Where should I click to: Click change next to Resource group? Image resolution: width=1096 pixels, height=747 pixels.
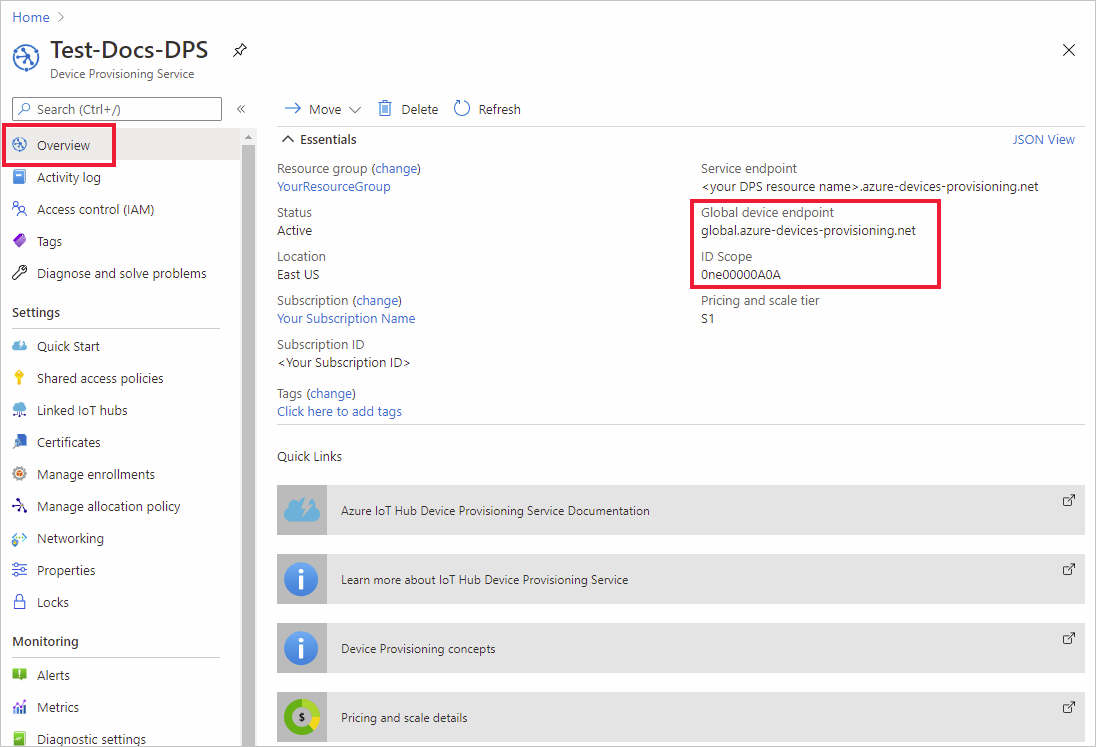click(x=396, y=168)
